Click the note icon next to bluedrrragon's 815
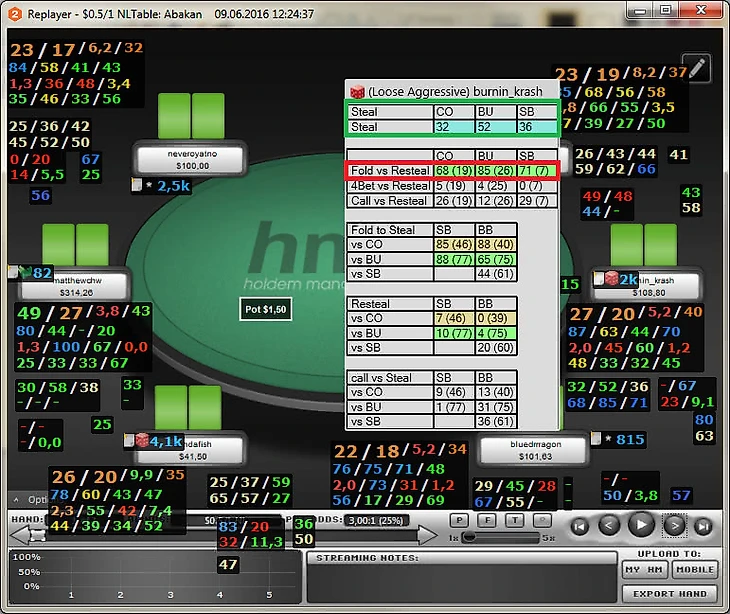The height and width of the screenshot is (614, 730). (x=595, y=438)
